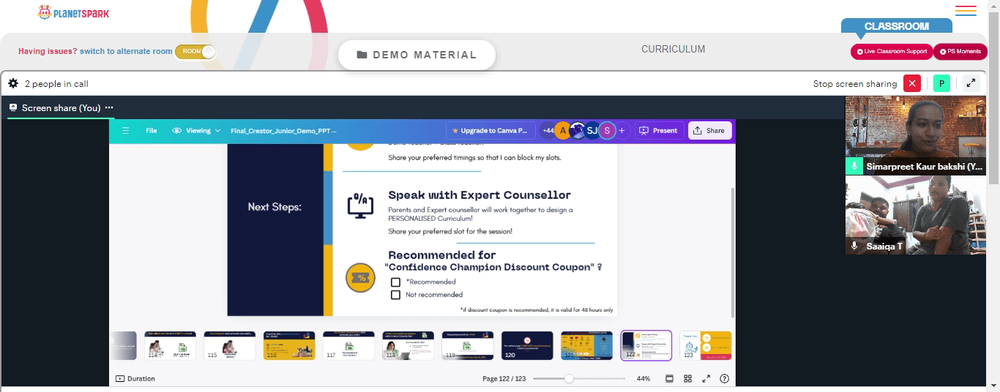Viewport: 1000px width, 392px height.
Task: Click the Duration button
Action: [x=135, y=379]
